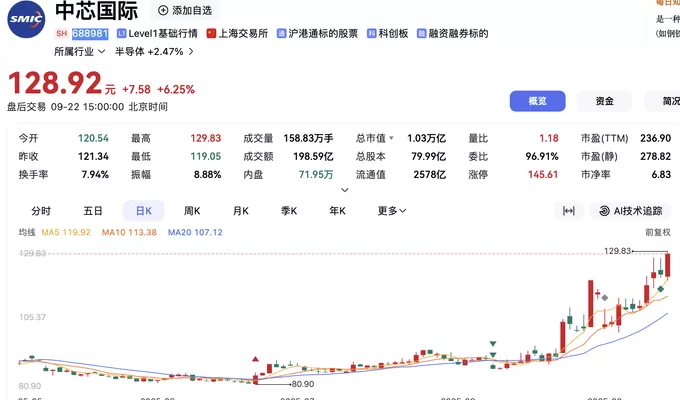The height and width of the screenshot is (400, 680).
Task: Select the 分时 chart tab
Action: (41, 211)
